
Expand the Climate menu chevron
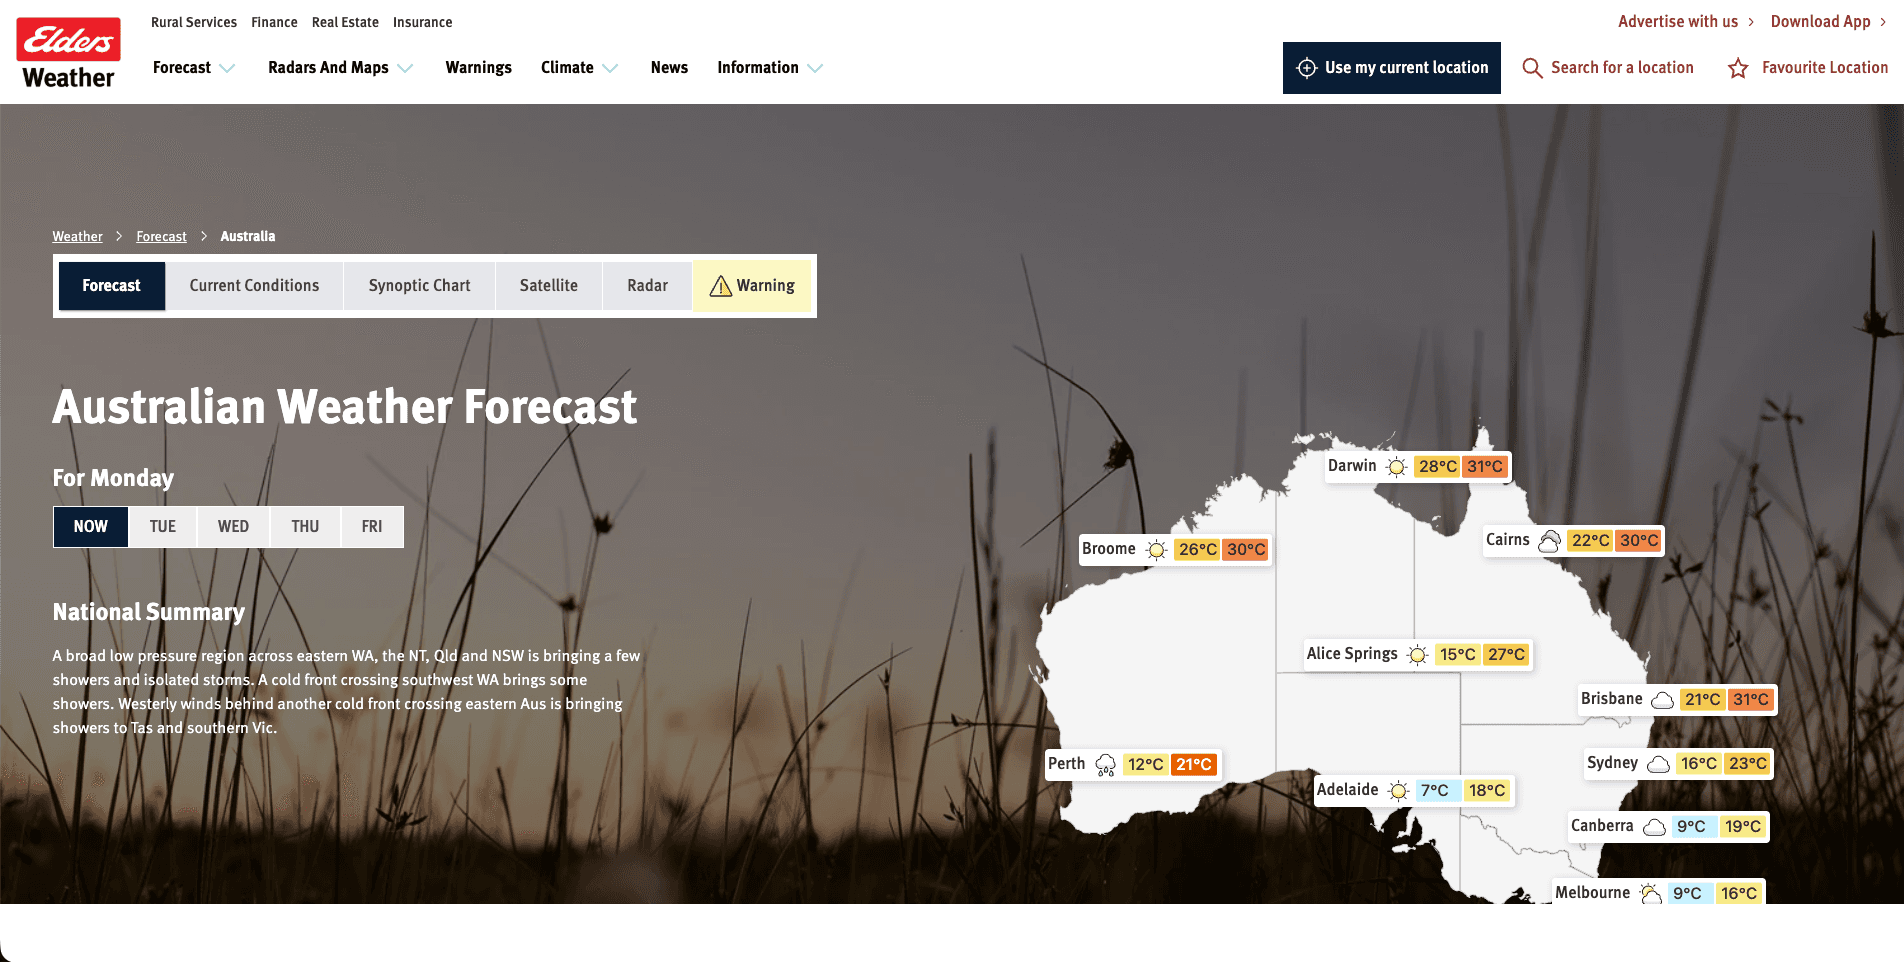610,68
